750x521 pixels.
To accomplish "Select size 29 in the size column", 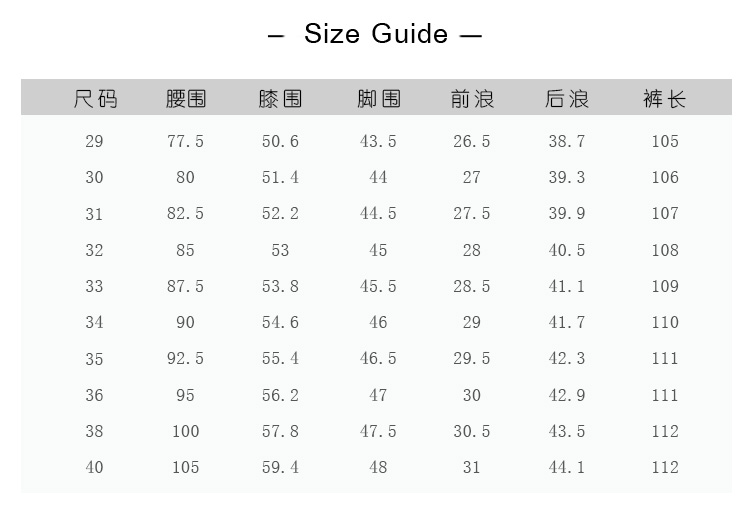I will (x=94, y=141).
